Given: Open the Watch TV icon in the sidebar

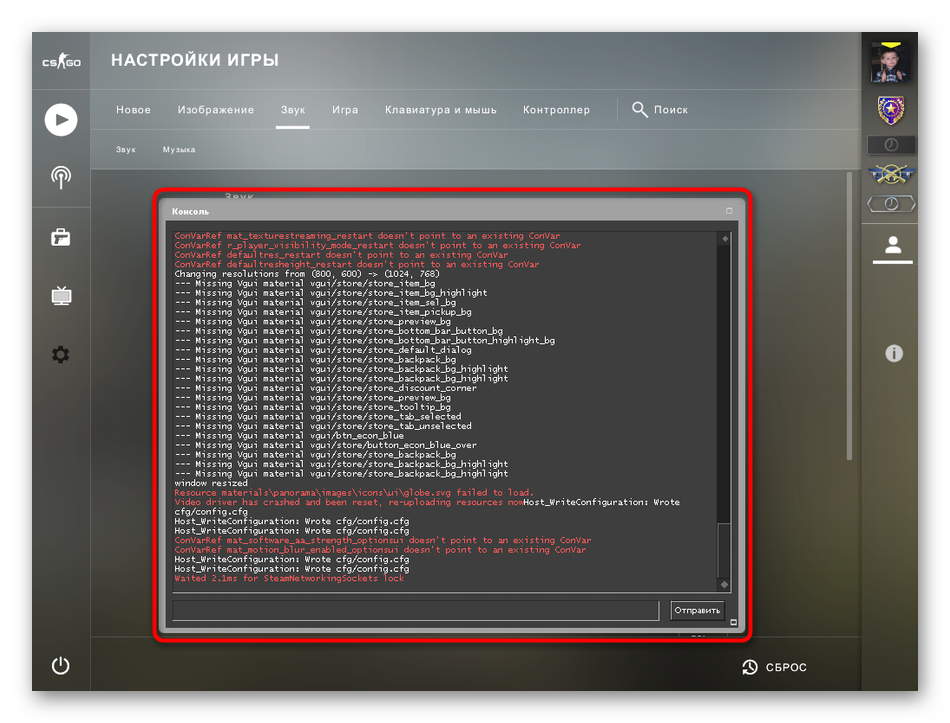Looking at the screenshot, I should (61, 296).
